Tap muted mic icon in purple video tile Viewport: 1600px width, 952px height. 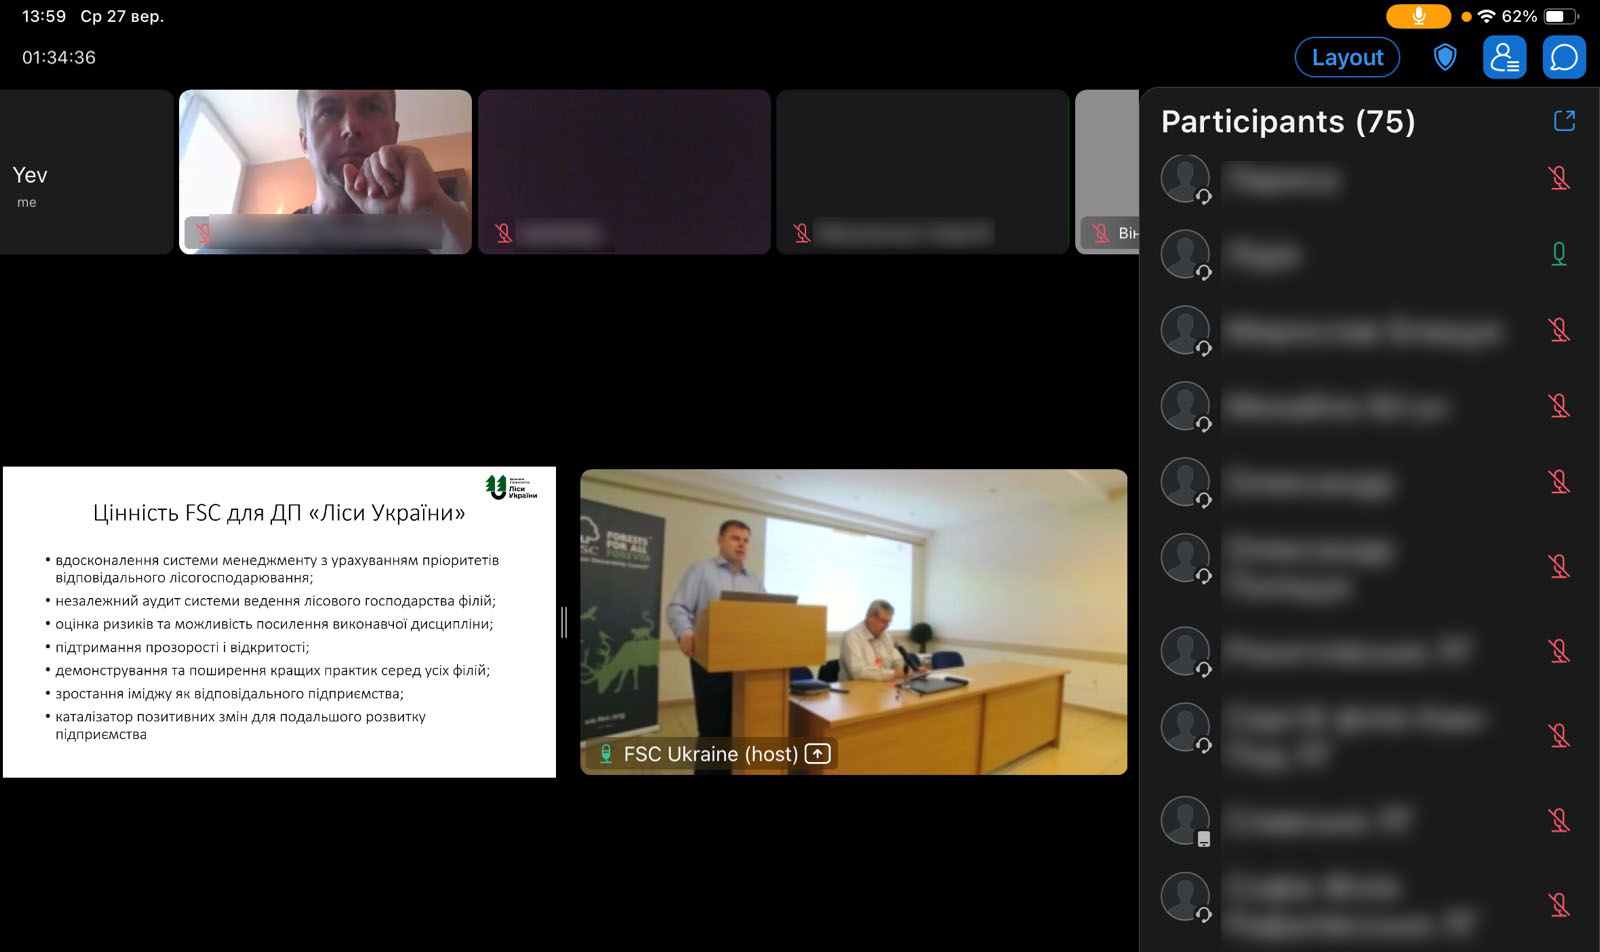pyautogui.click(x=503, y=233)
